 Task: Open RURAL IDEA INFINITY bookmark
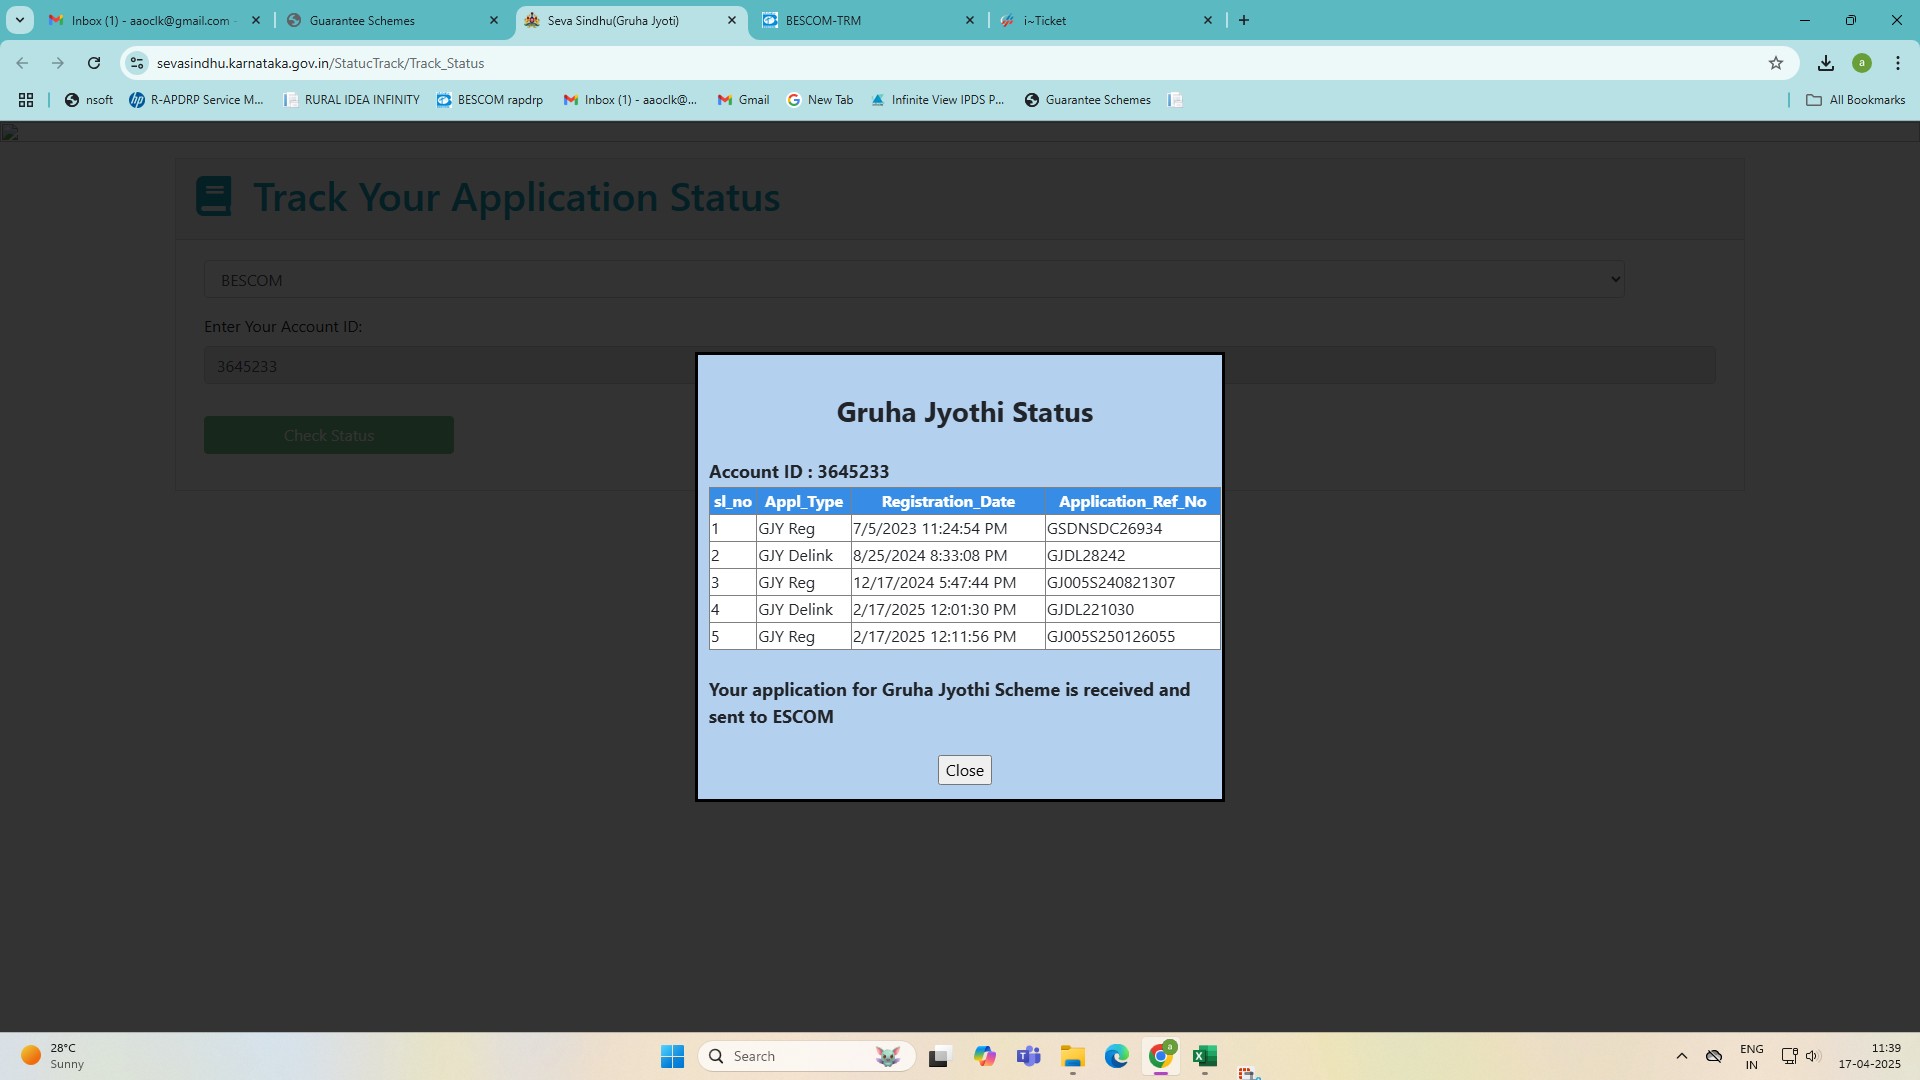coord(352,100)
